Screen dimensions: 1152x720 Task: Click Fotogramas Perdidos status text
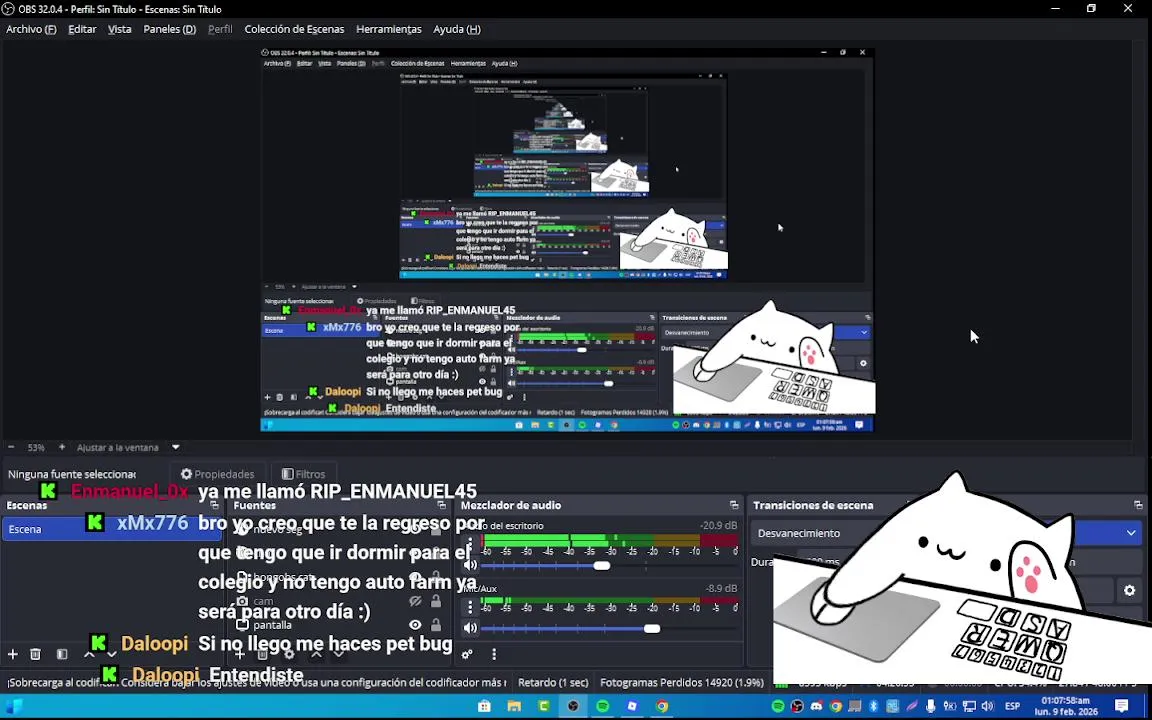pos(682,683)
